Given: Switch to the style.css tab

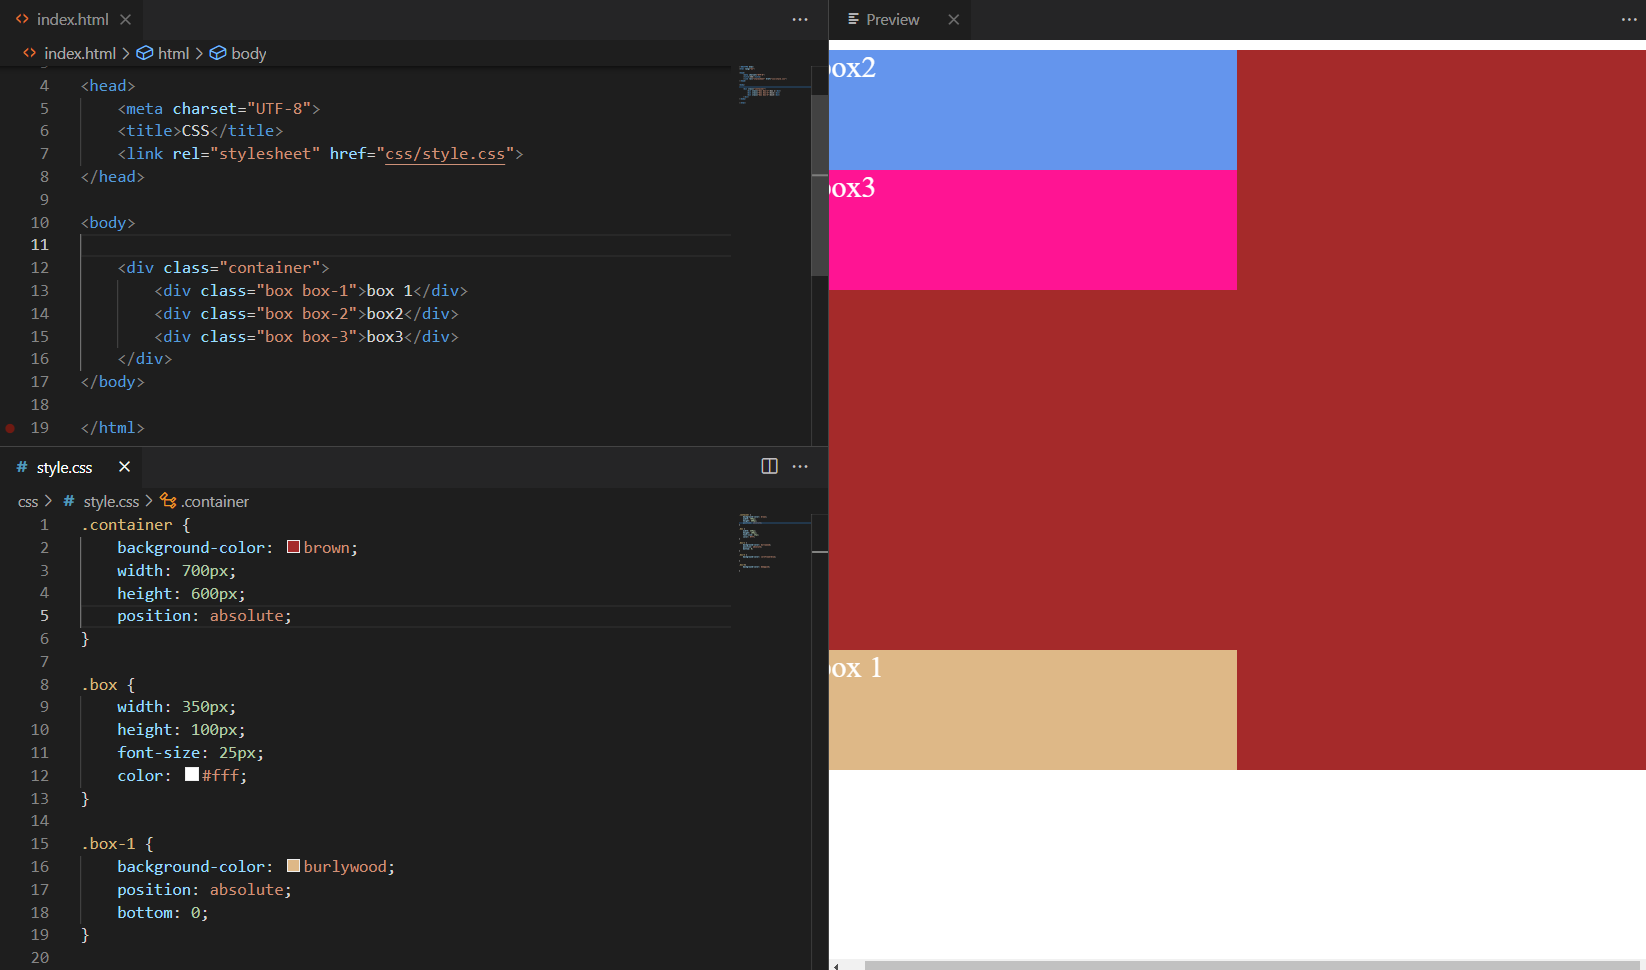Looking at the screenshot, I should [64, 468].
